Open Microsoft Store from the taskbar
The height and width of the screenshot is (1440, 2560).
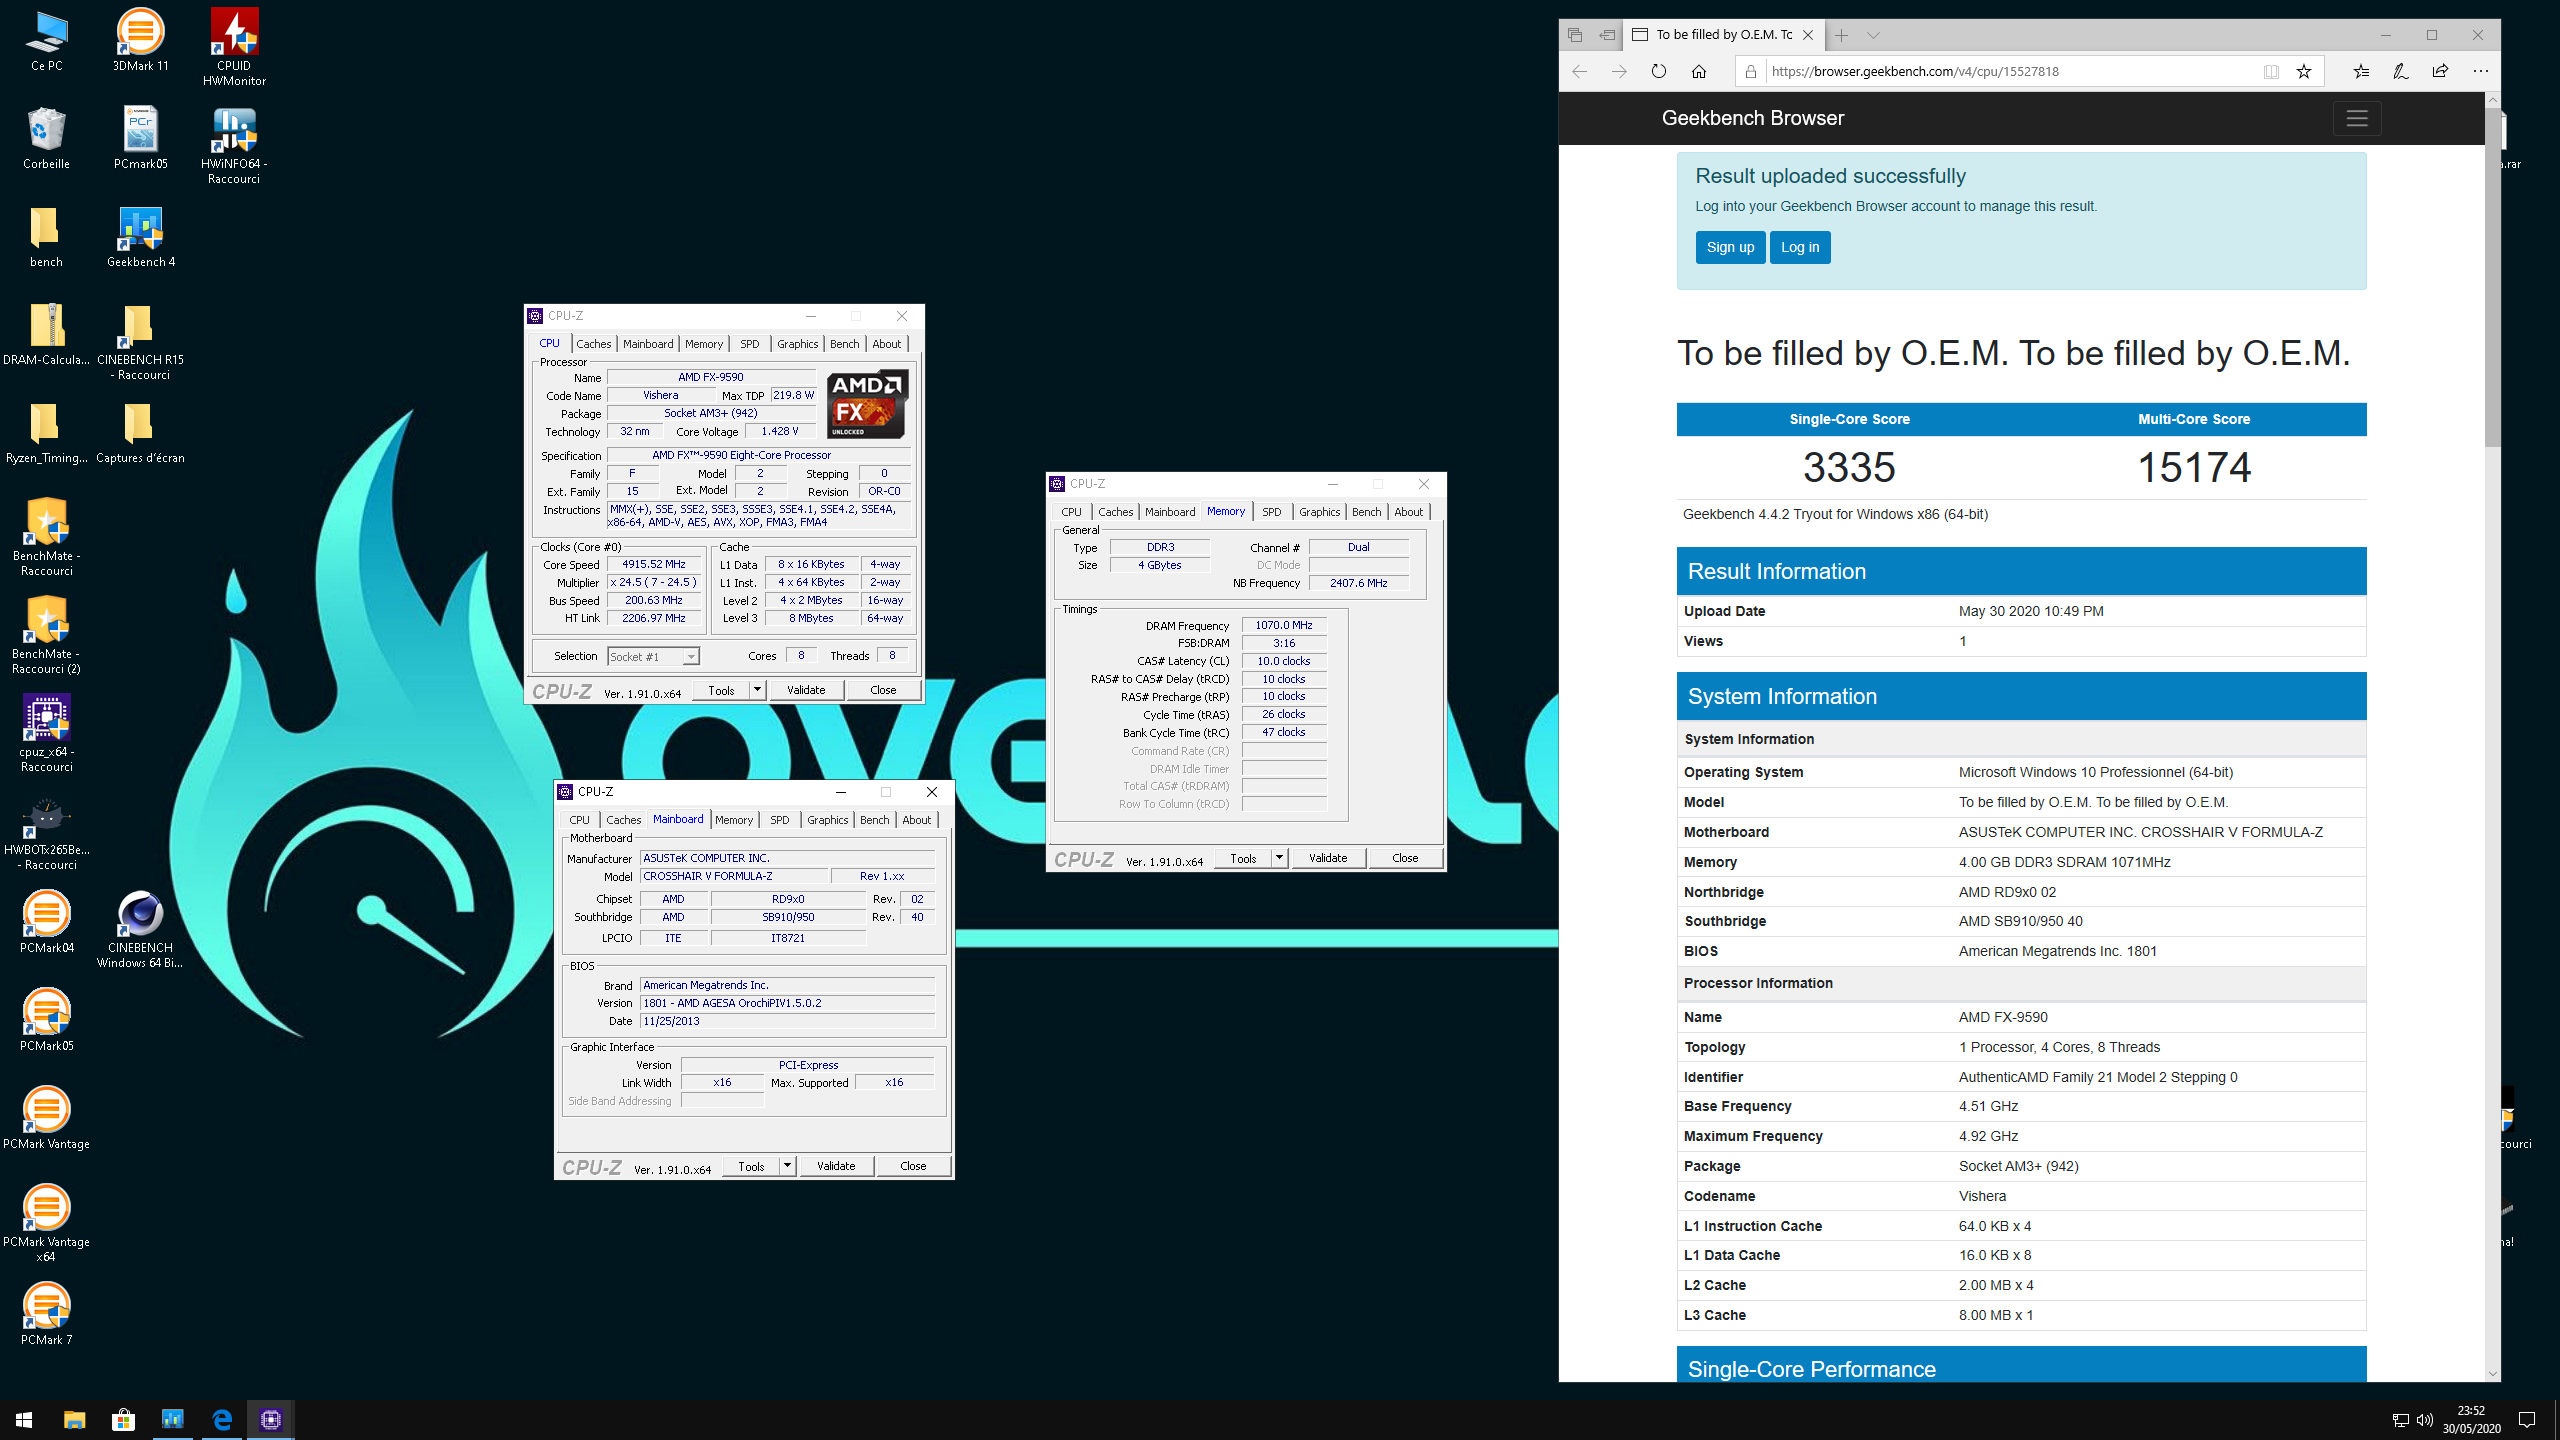[123, 1419]
